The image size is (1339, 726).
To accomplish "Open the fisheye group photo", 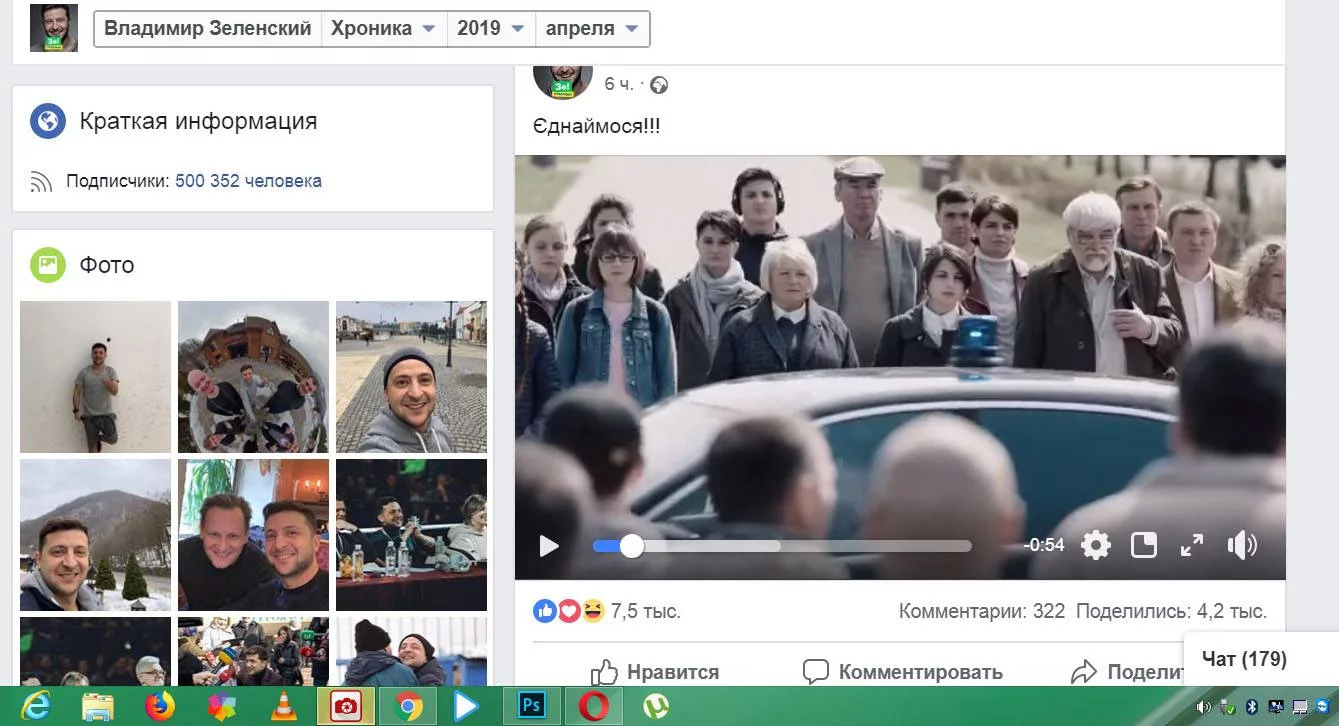I will [x=253, y=377].
